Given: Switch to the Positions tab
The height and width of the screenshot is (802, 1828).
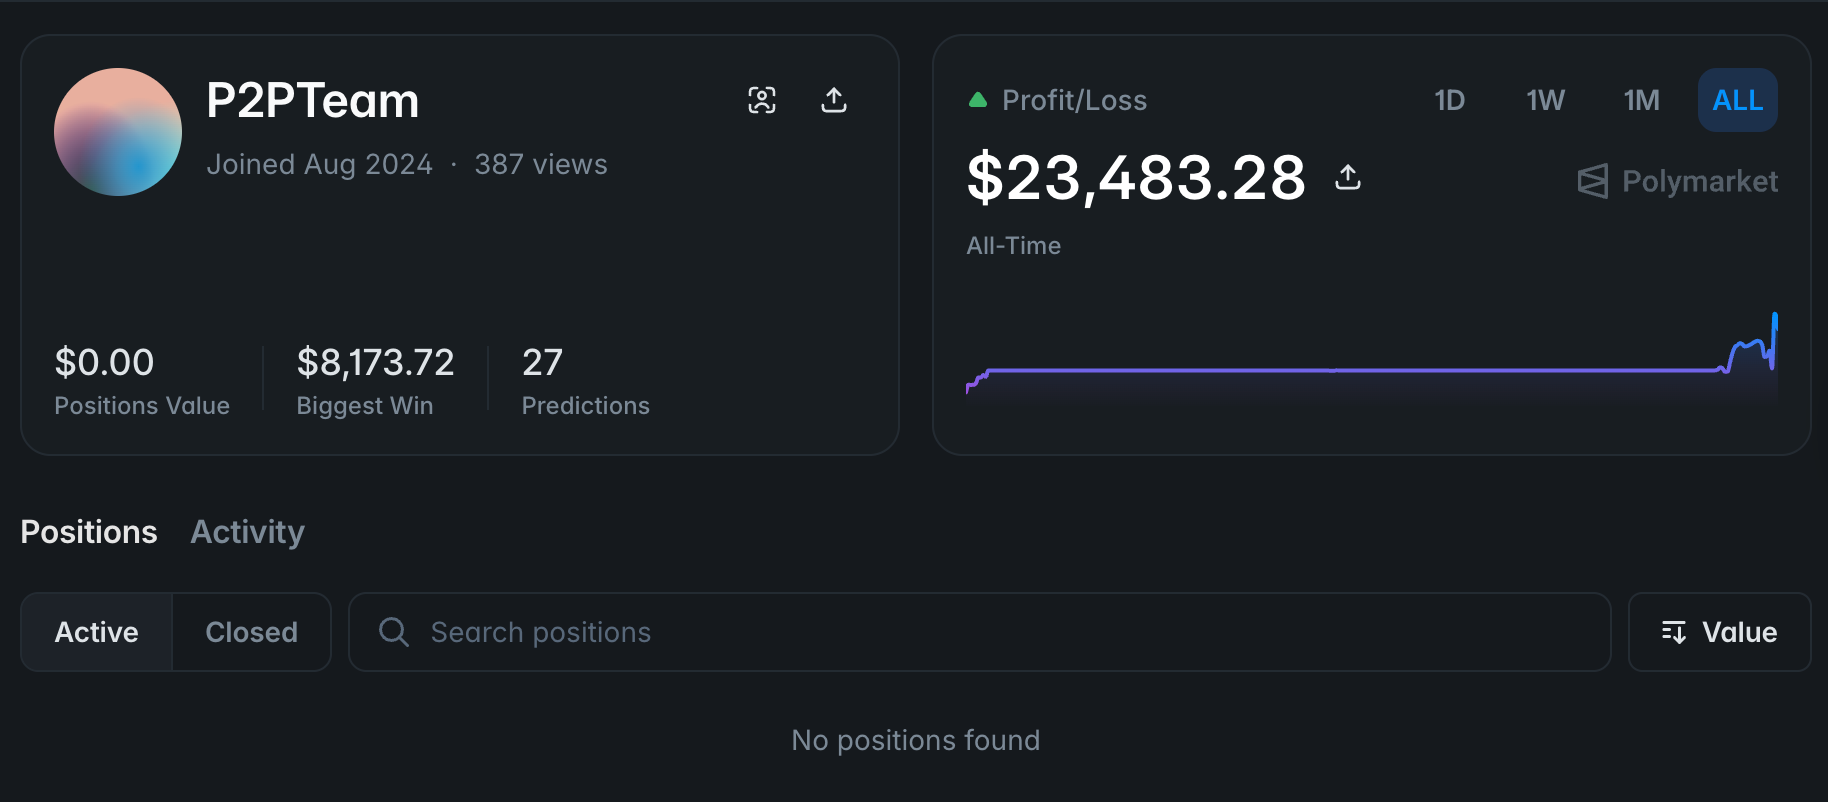Looking at the screenshot, I should 88,532.
